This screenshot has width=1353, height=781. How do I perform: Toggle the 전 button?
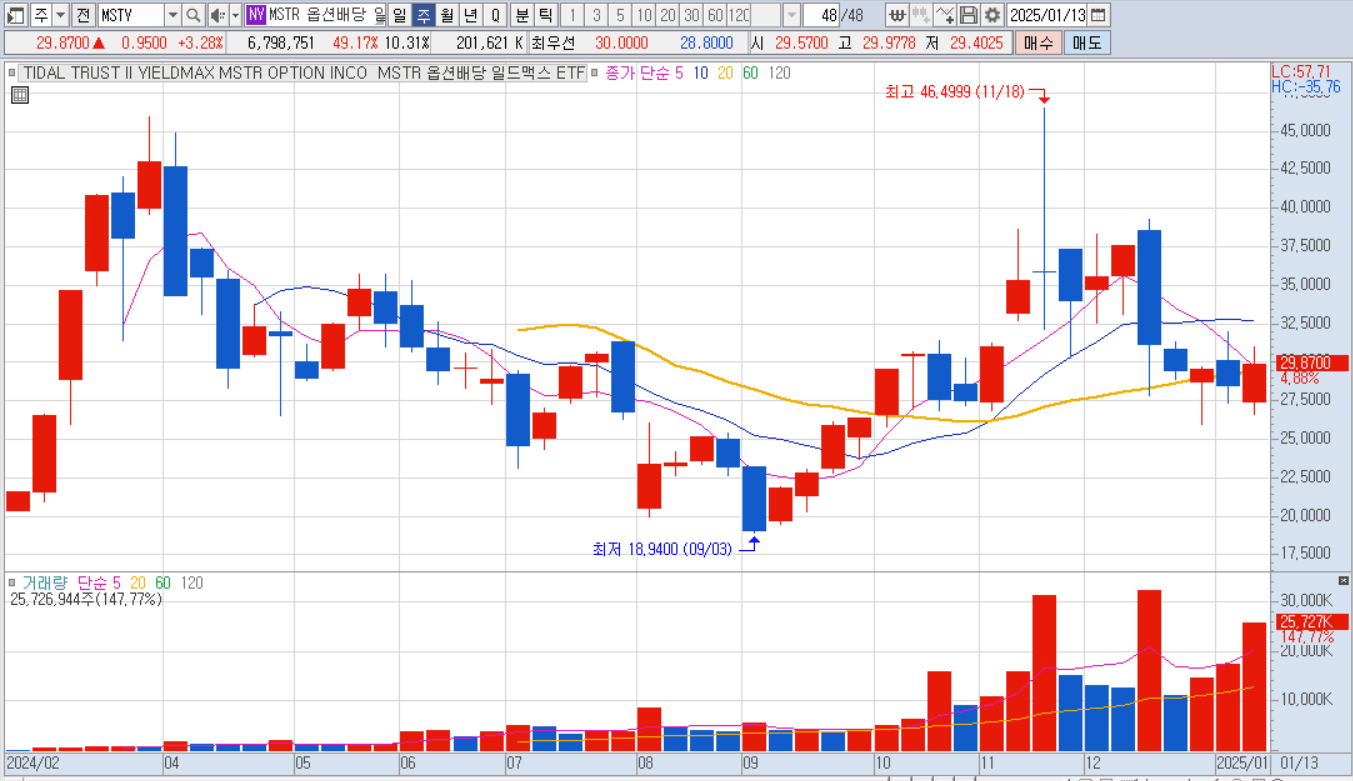pyautogui.click(x=83, y=15)
